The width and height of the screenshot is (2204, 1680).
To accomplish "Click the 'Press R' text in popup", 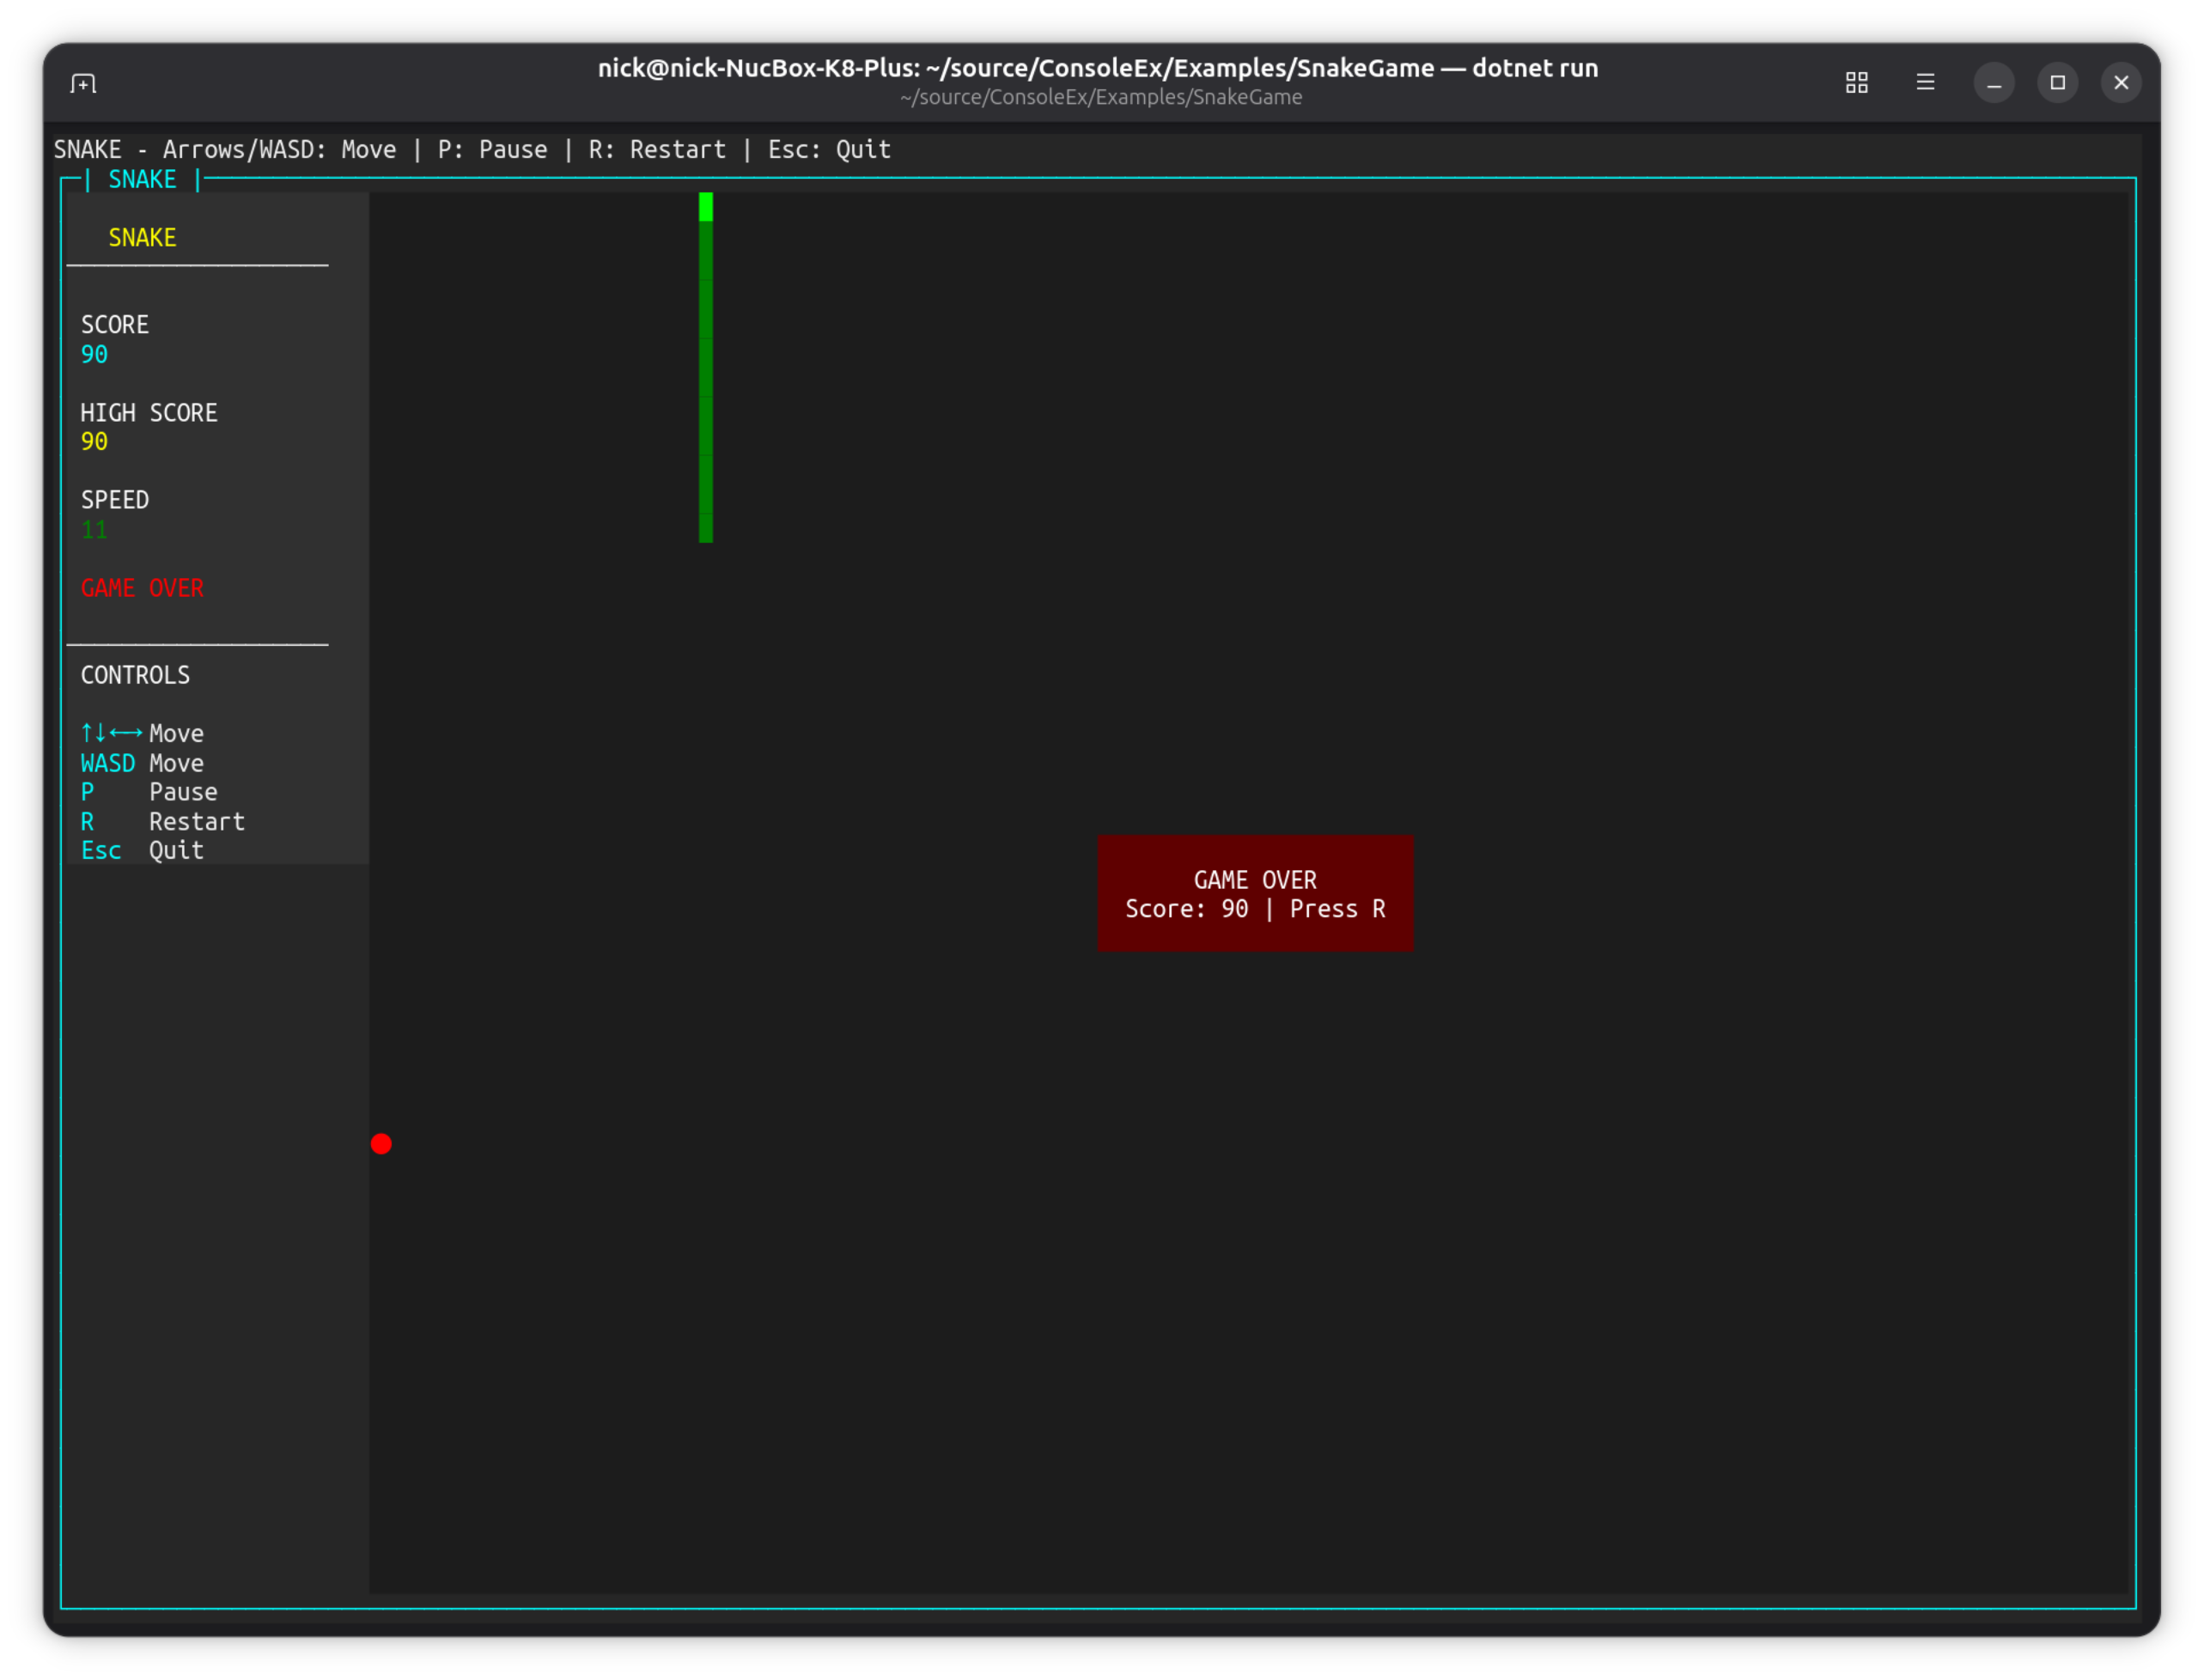I will point(1337,909).
